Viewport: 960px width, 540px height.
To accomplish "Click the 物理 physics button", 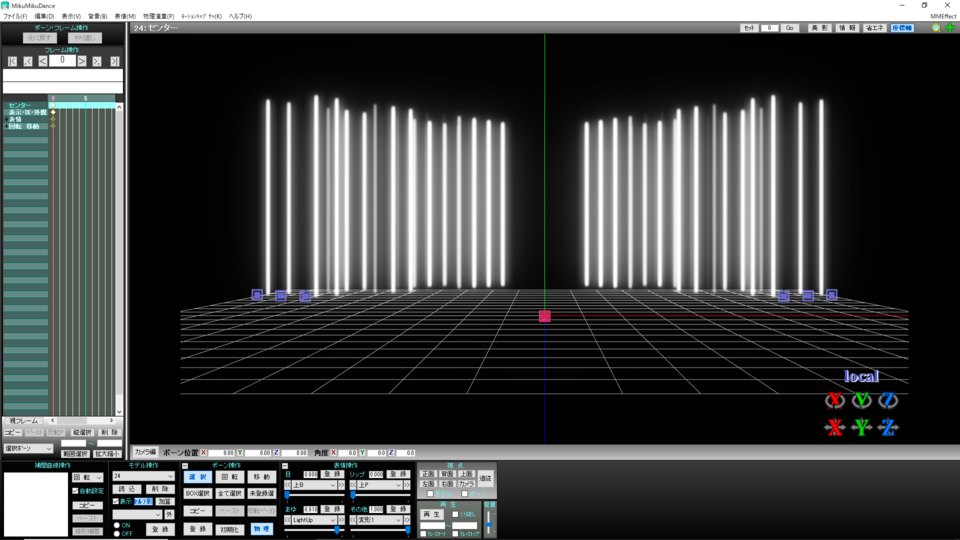I will tap(261, 529).
